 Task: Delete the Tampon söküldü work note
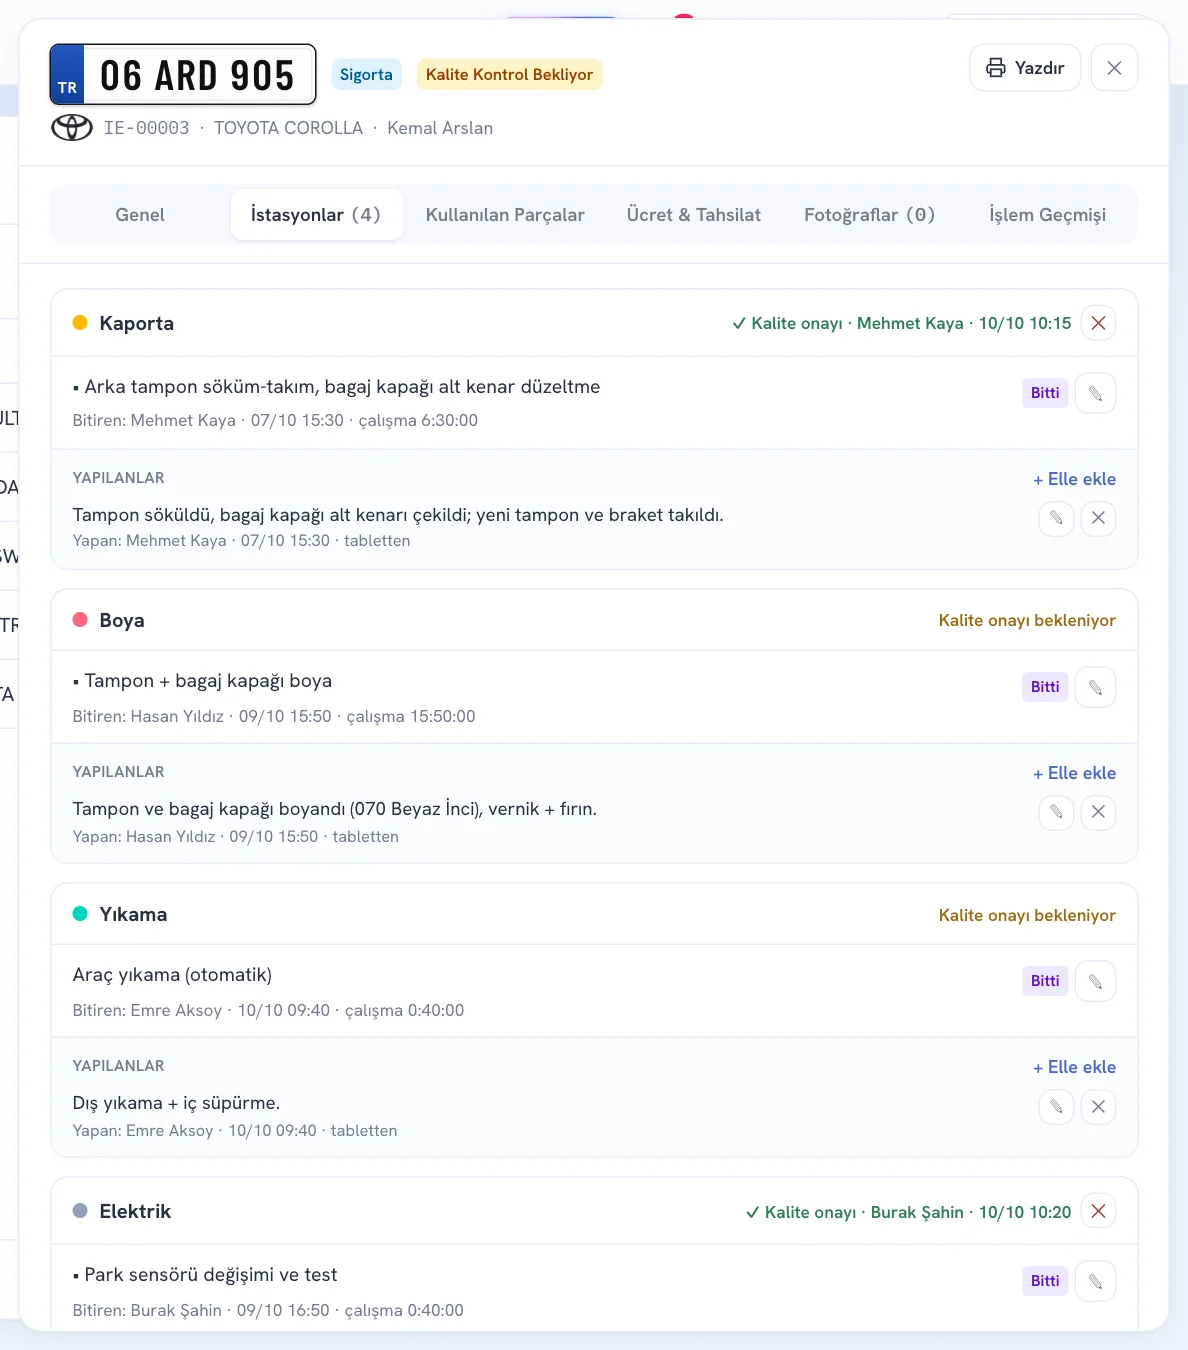(1098, 518)
